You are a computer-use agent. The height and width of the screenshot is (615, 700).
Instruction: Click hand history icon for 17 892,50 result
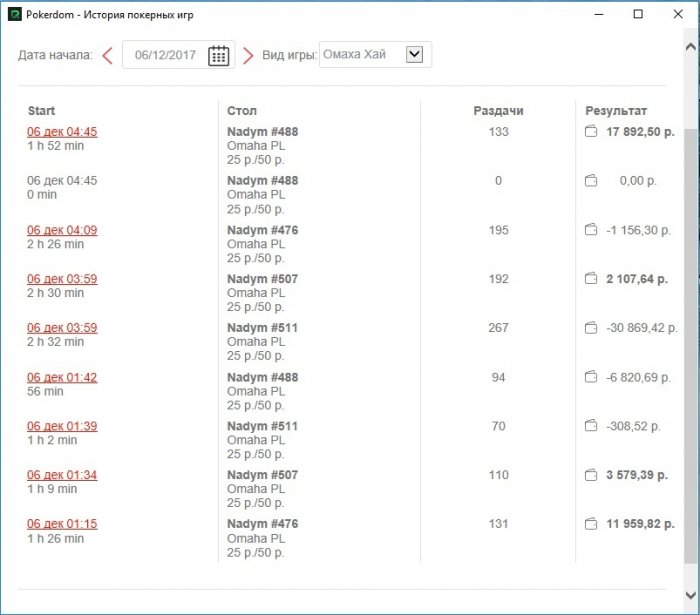591,132
